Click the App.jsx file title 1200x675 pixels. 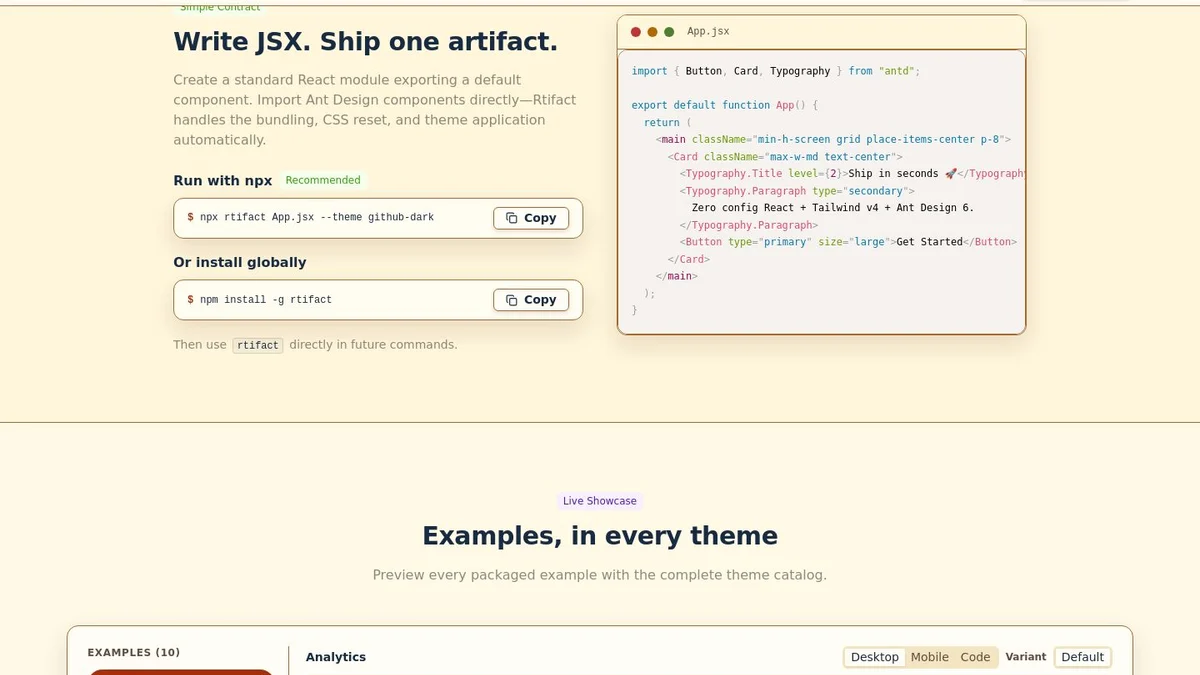[x=708, y=32]
